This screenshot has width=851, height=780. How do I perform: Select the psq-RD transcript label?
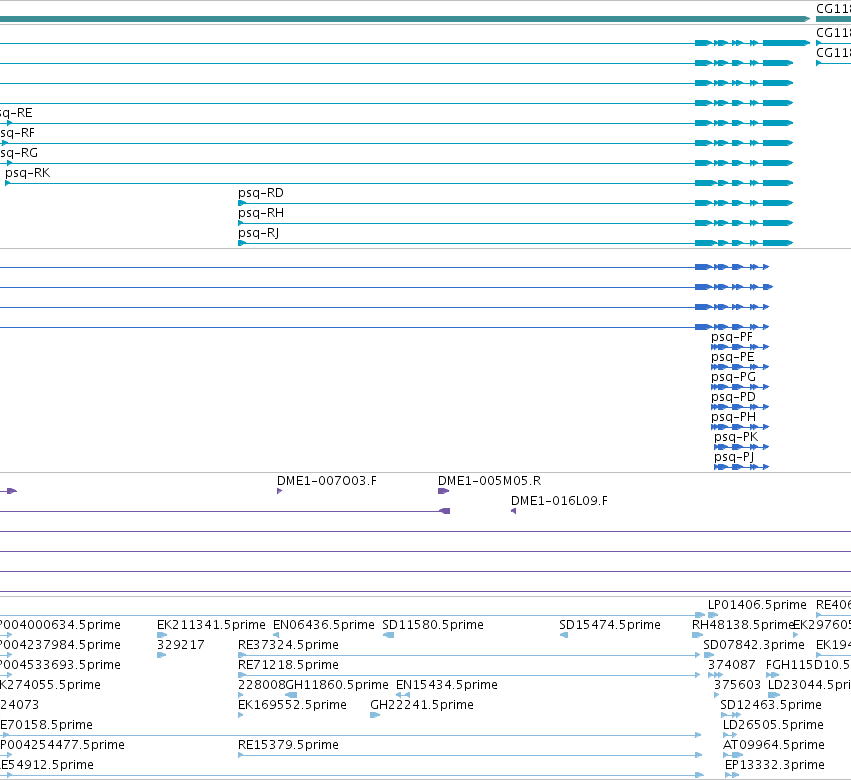pyautogui.click(x=261, y=193)
